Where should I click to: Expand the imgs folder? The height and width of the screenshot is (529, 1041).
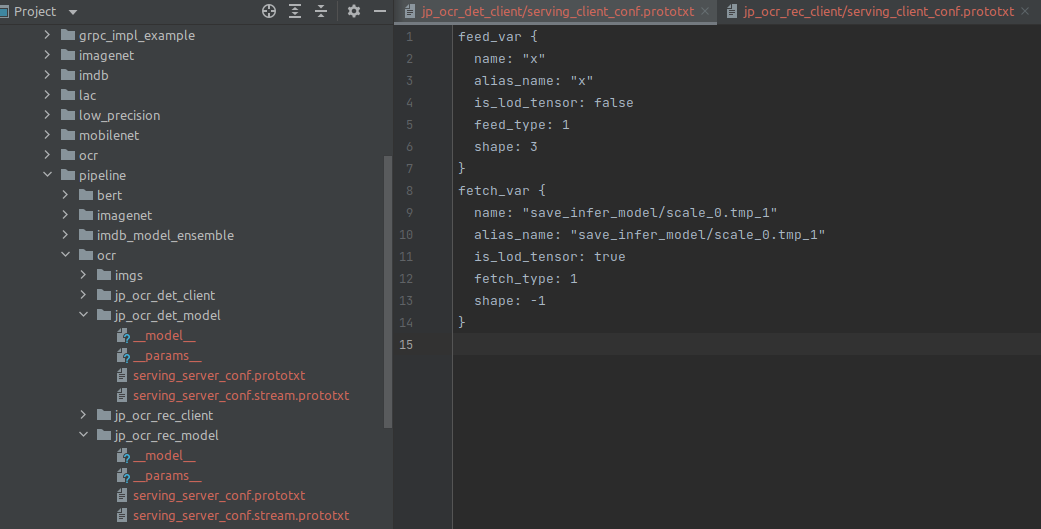pos(83,275)
